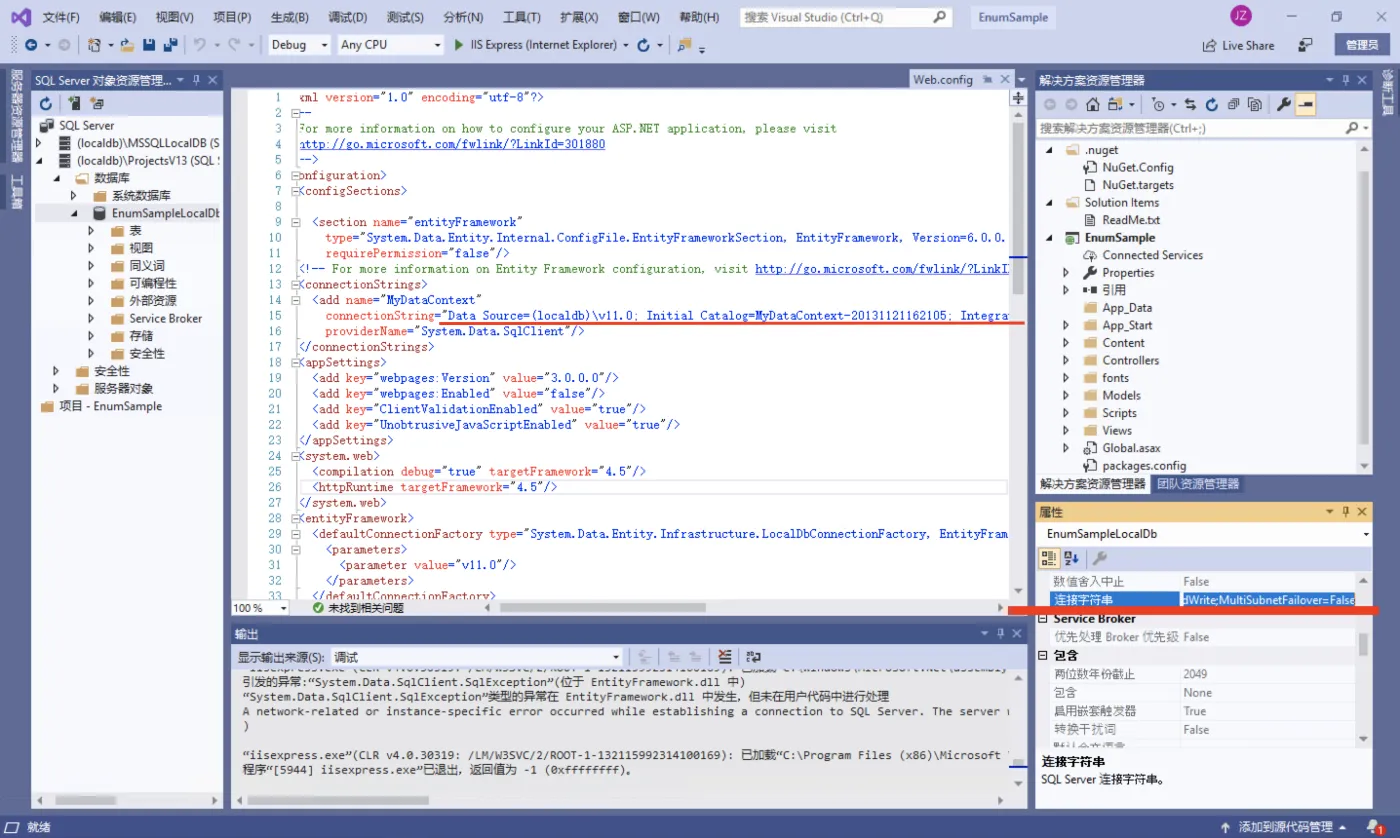Image resolution: width=1400 pixels, height=838 pixels.
Task: Click 未找到相关问题 status indicator
Action: pyautogui.click(x=357, y=607)
